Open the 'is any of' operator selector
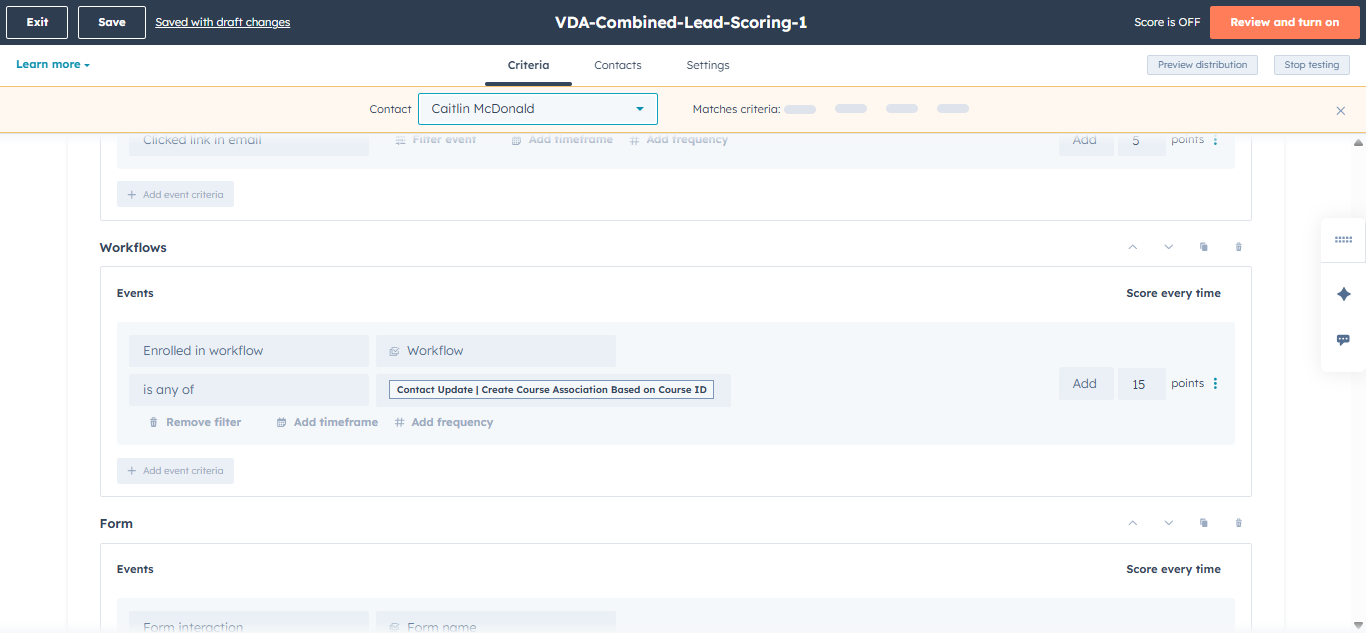This screenshot has height=633, width=1366. (x=249, y=390)
